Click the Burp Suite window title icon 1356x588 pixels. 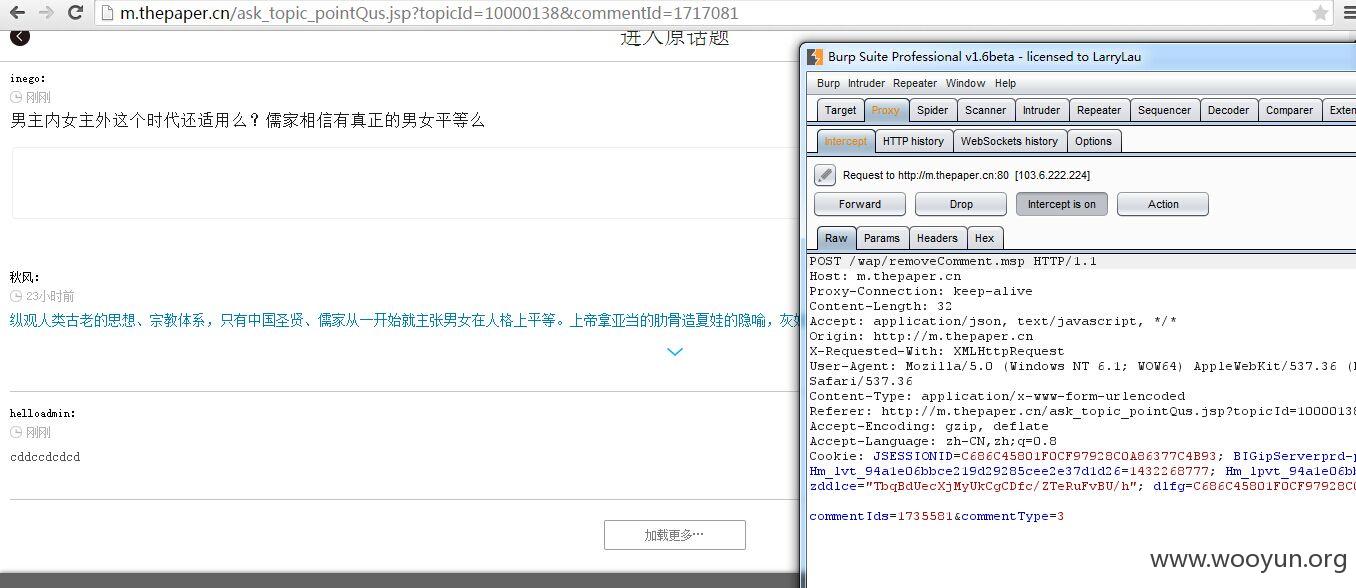(x=815, y=57)
